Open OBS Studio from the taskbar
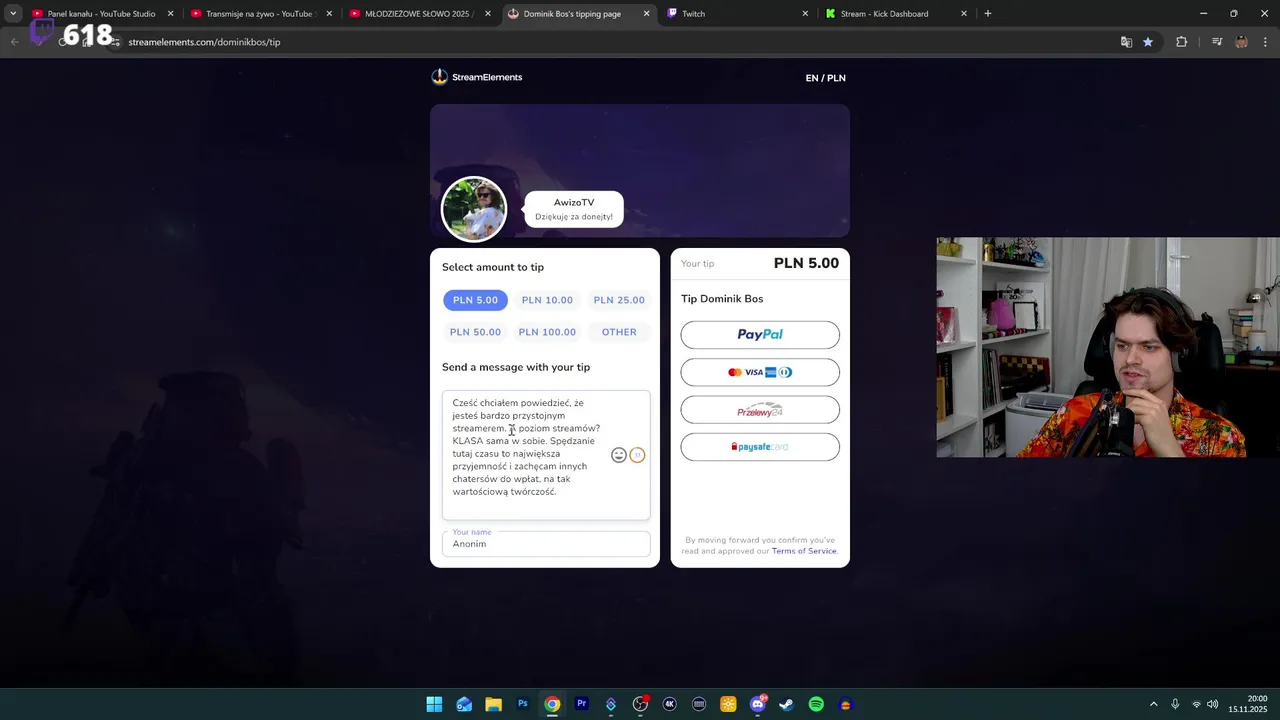1280x720 pixels. click(640, 704)
